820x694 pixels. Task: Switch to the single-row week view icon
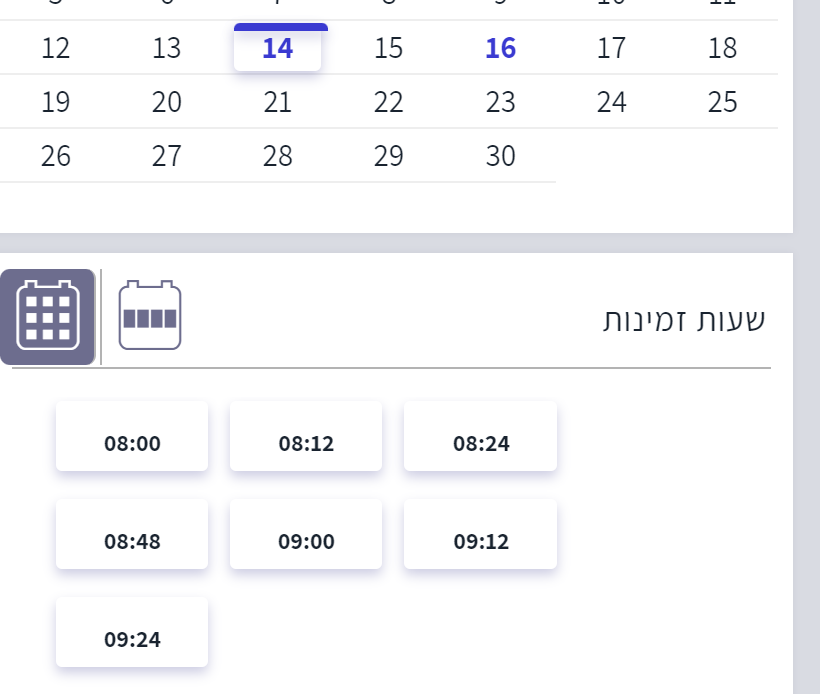click(149, 316)
